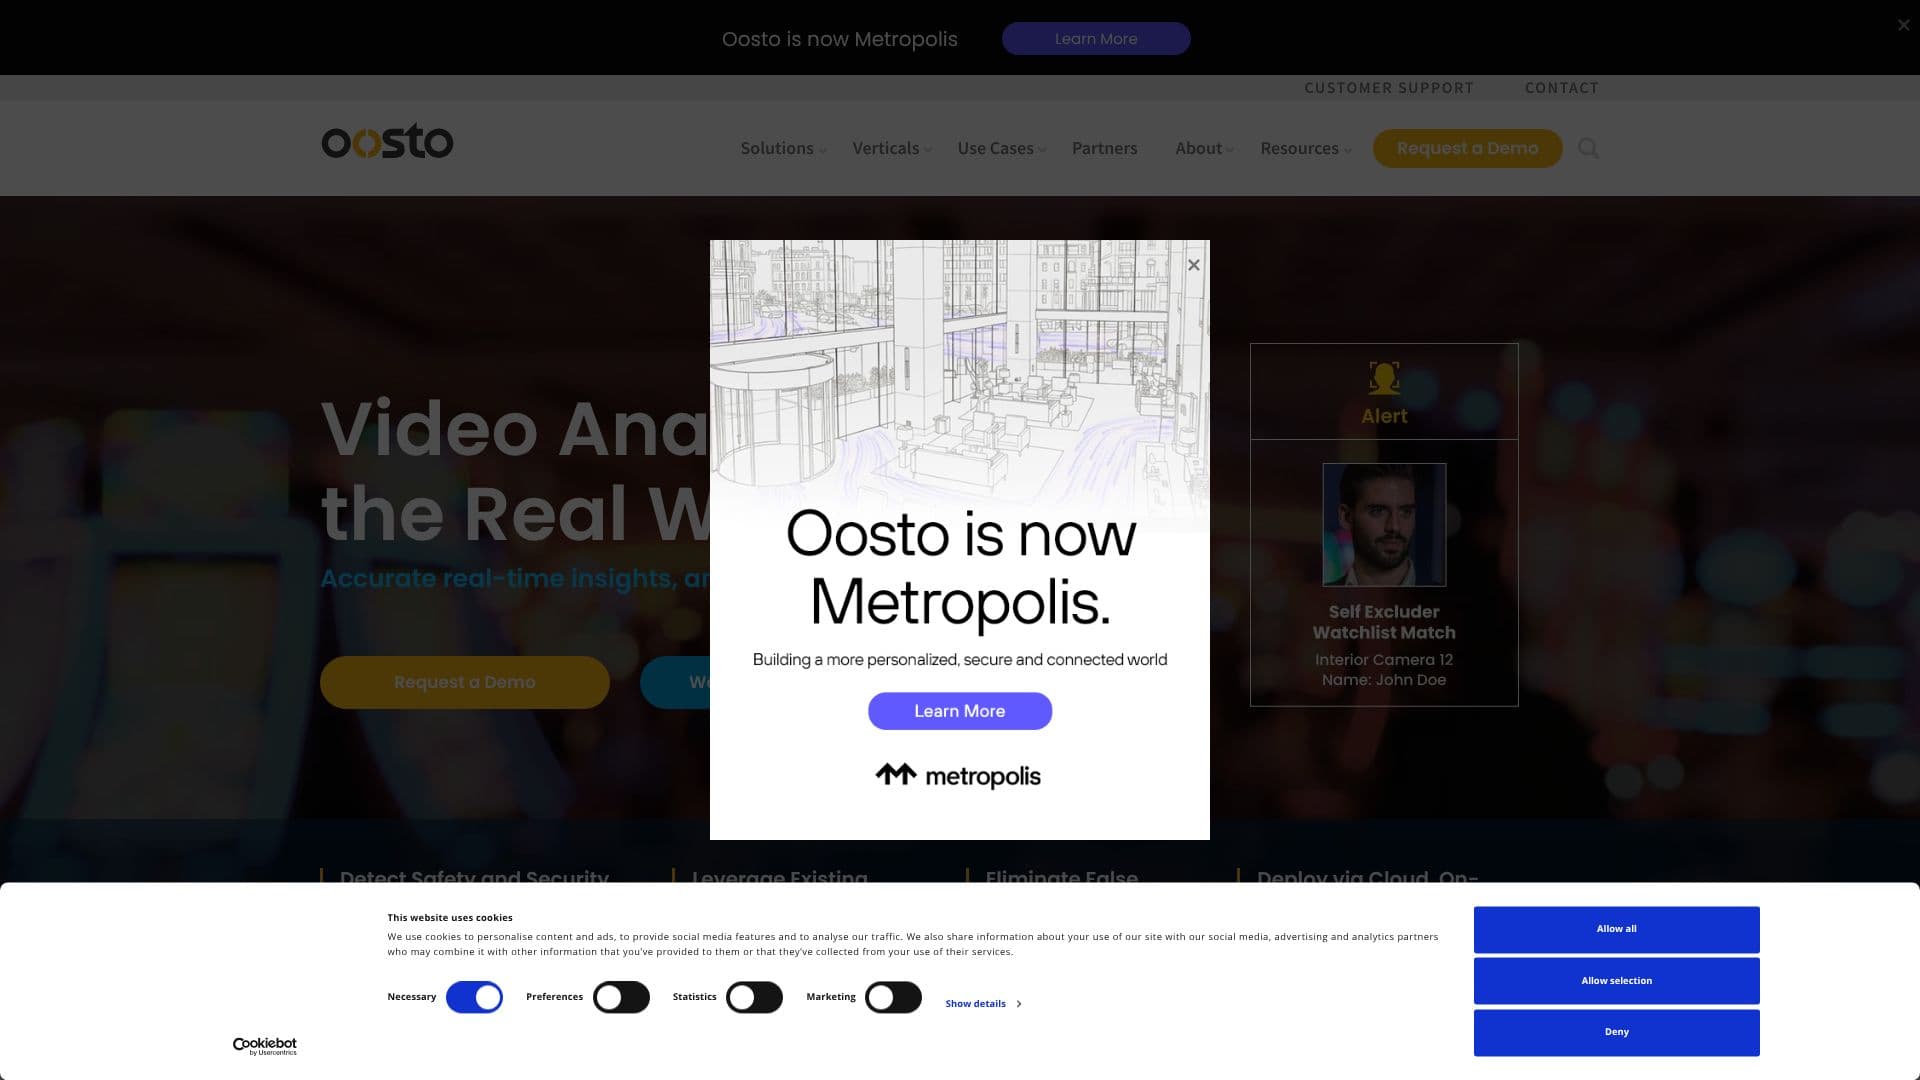Click the Cookiebot logo
The image size is (1920, 1080).
tap(265, 1046)
